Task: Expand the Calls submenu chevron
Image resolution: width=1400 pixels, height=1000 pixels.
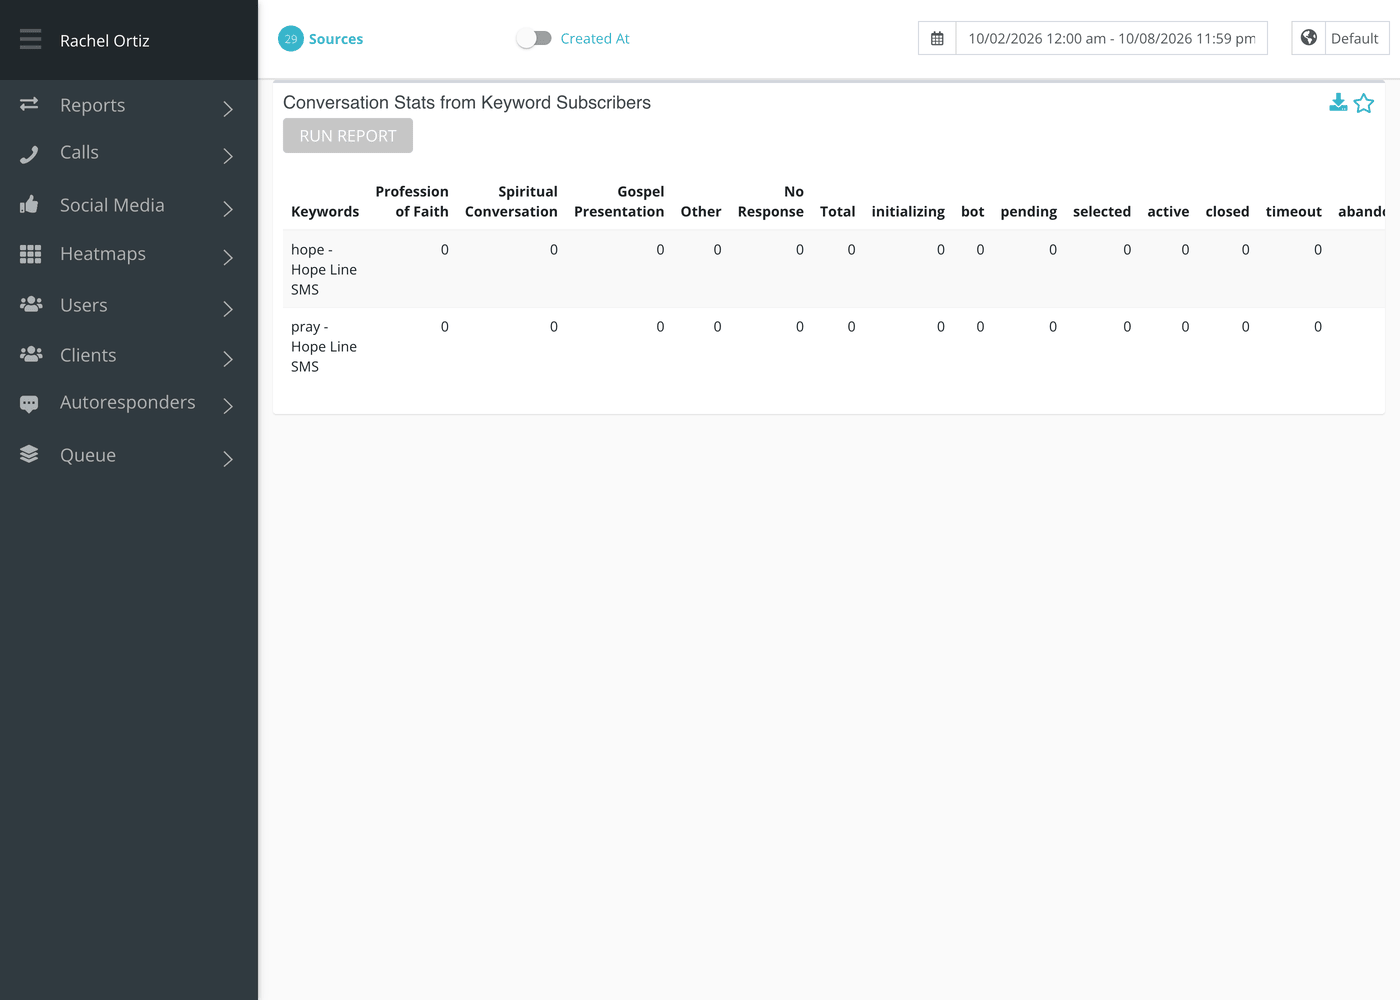Action: click(x=228, y=156)
